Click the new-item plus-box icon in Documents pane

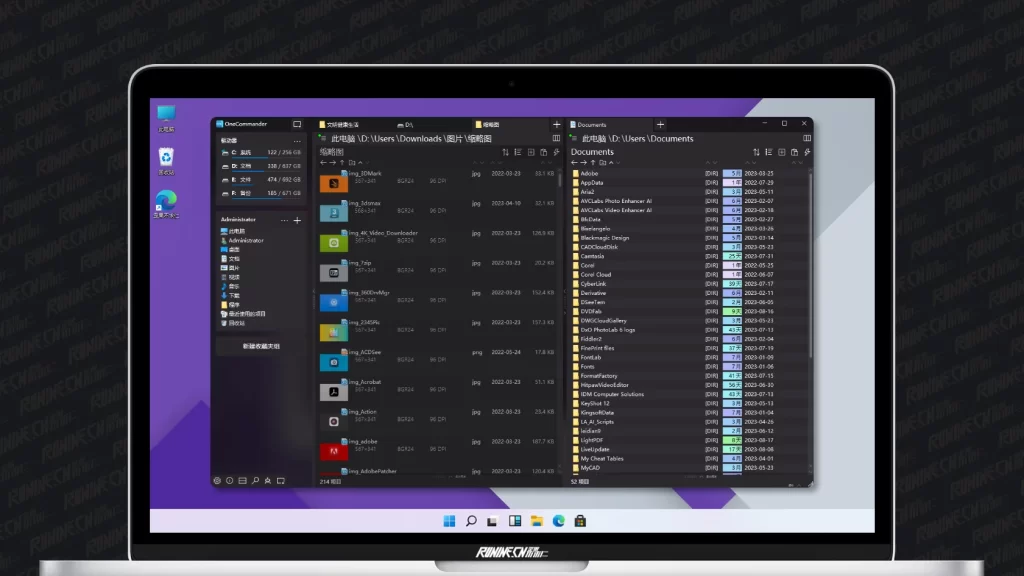pos(780,152)
